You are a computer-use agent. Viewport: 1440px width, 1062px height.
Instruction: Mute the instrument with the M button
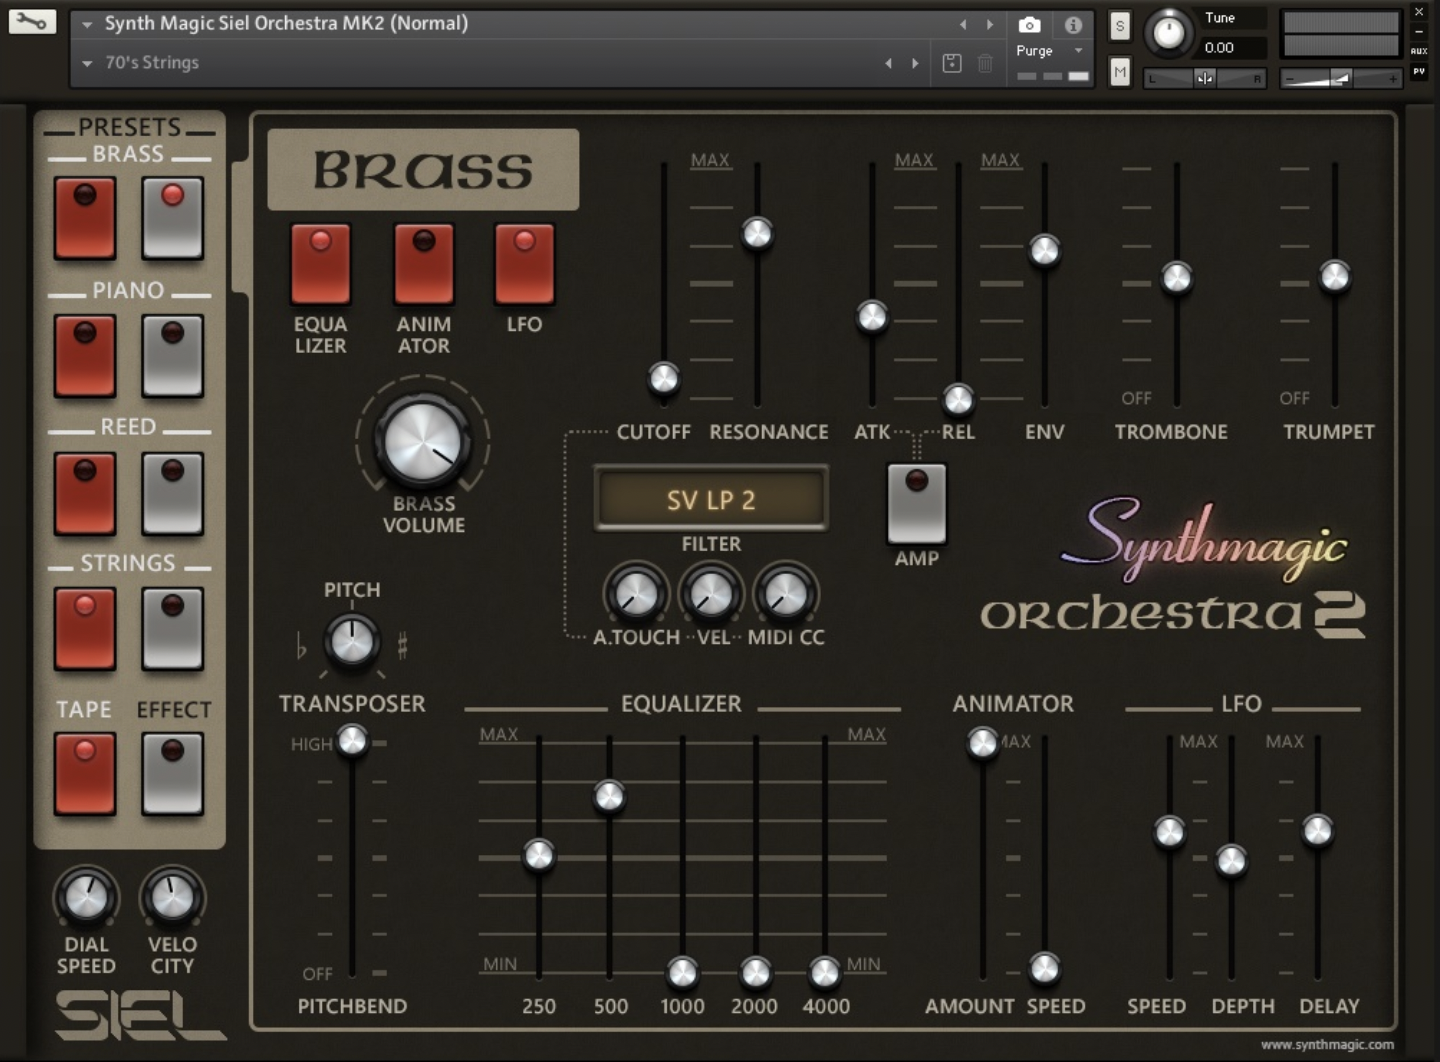[1119, 71]
